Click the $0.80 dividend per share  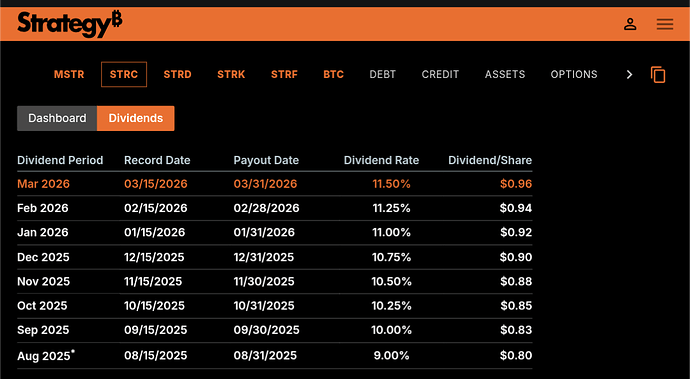pos(516,355)
